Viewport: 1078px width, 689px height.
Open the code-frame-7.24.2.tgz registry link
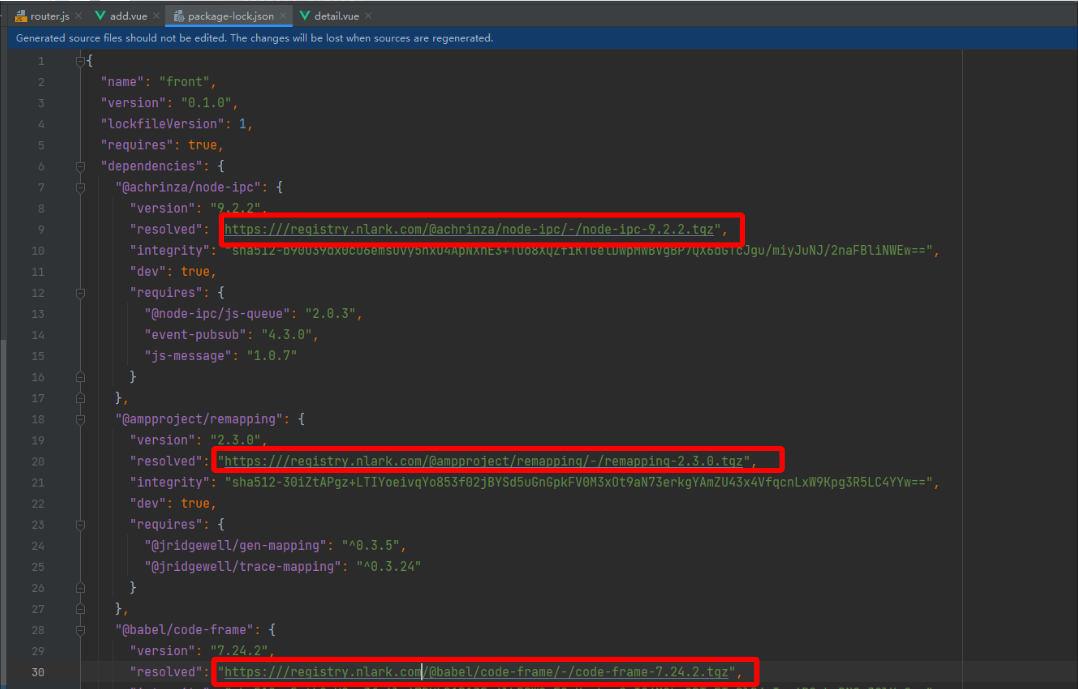(476, 672)
